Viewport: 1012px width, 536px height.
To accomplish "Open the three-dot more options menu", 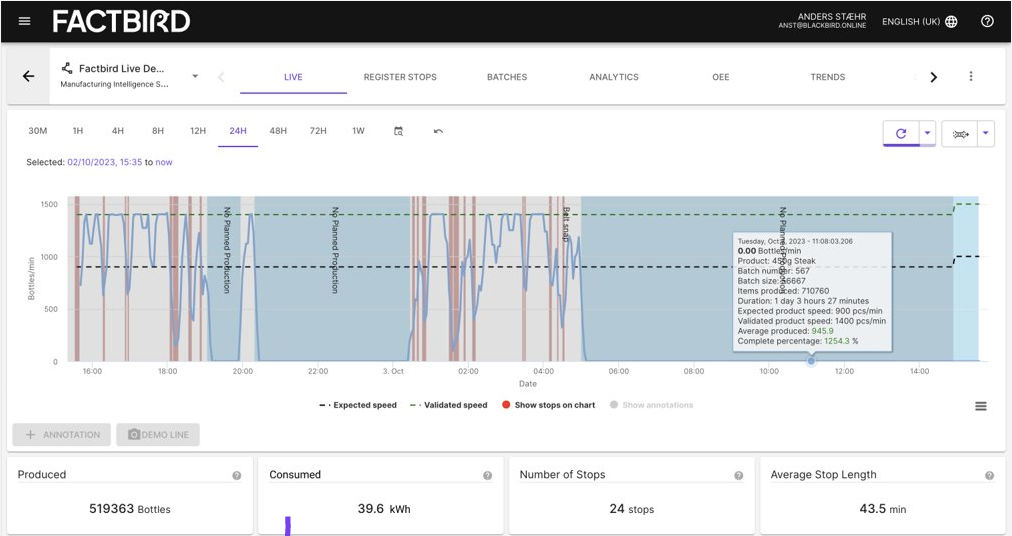I will [x=971, y=76].
